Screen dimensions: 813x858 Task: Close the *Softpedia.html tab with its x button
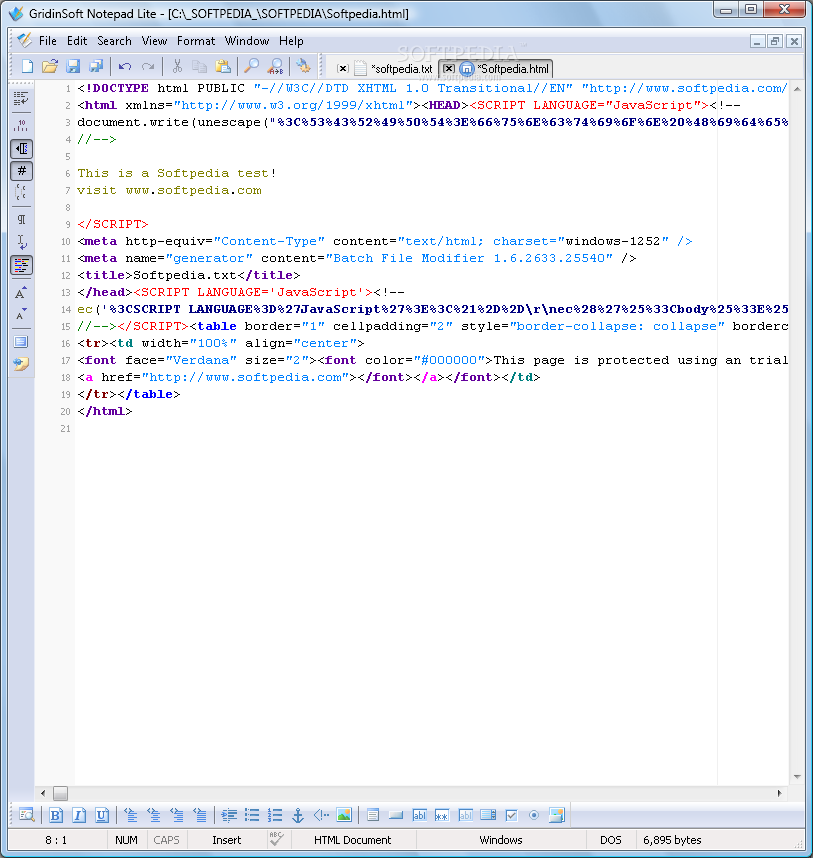click(x=449, y=68)
